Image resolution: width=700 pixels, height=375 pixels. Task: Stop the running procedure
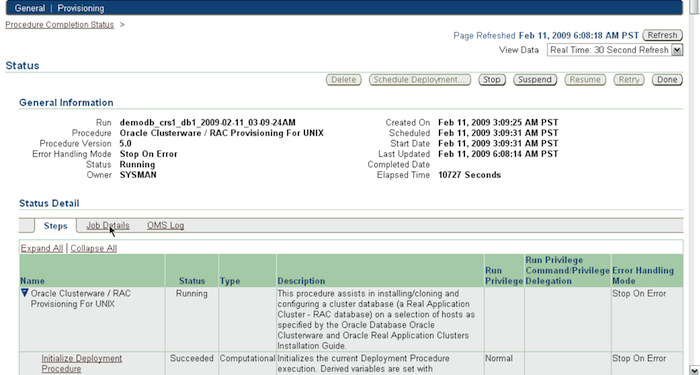(x=492, y=79)
